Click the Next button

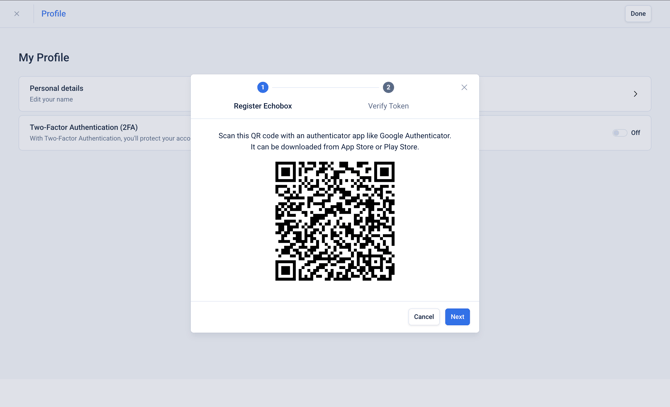point(457,317)
